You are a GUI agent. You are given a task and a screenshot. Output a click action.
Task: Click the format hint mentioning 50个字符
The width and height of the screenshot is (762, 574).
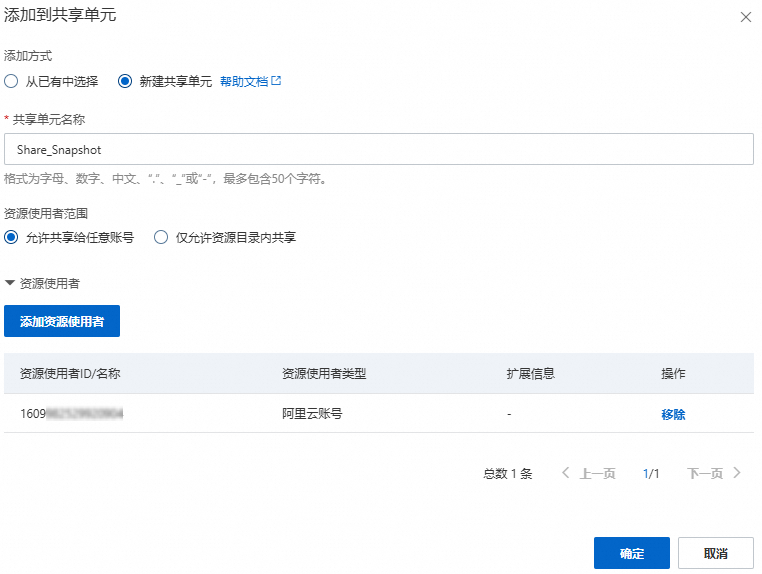point(166,179)
